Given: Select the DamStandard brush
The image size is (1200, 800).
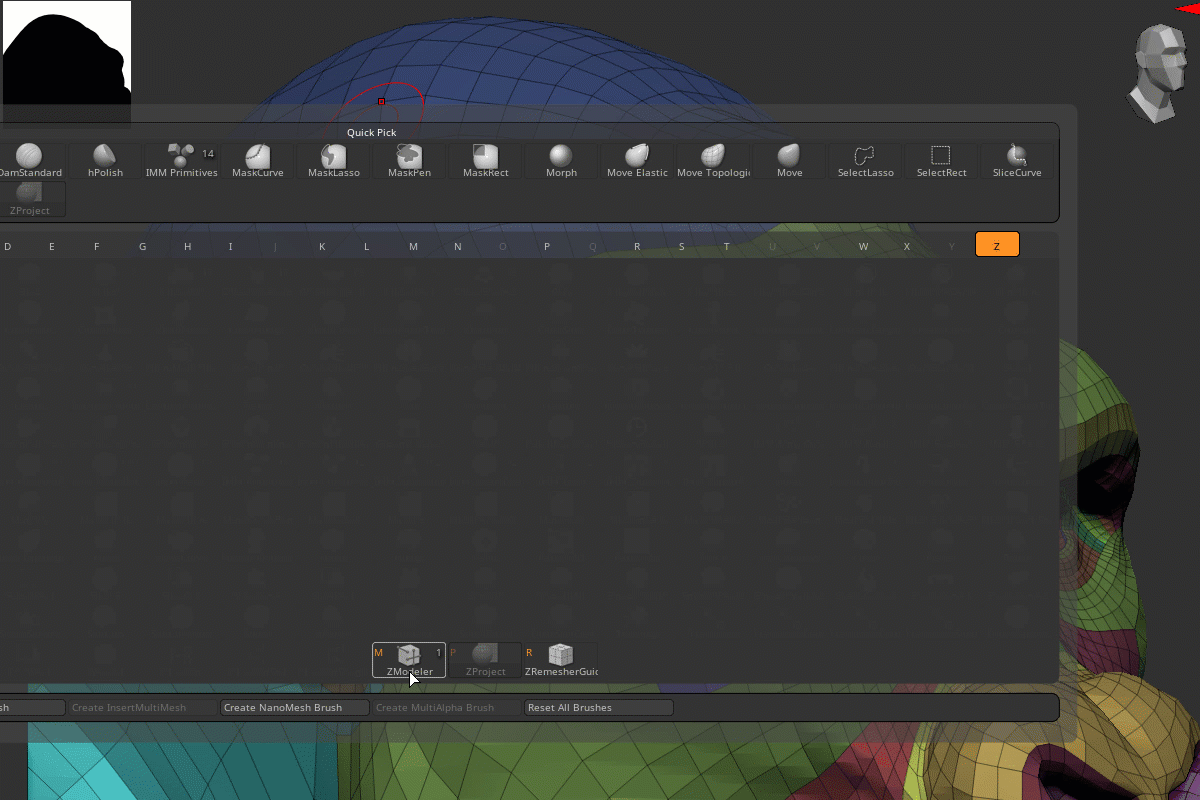Looking at the screenshot, I should point(31,160).
